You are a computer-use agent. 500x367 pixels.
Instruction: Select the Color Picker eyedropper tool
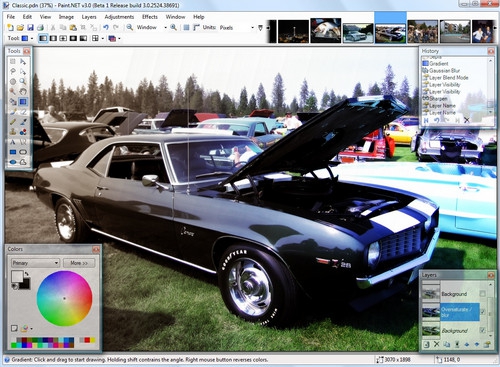coord(23,122)
